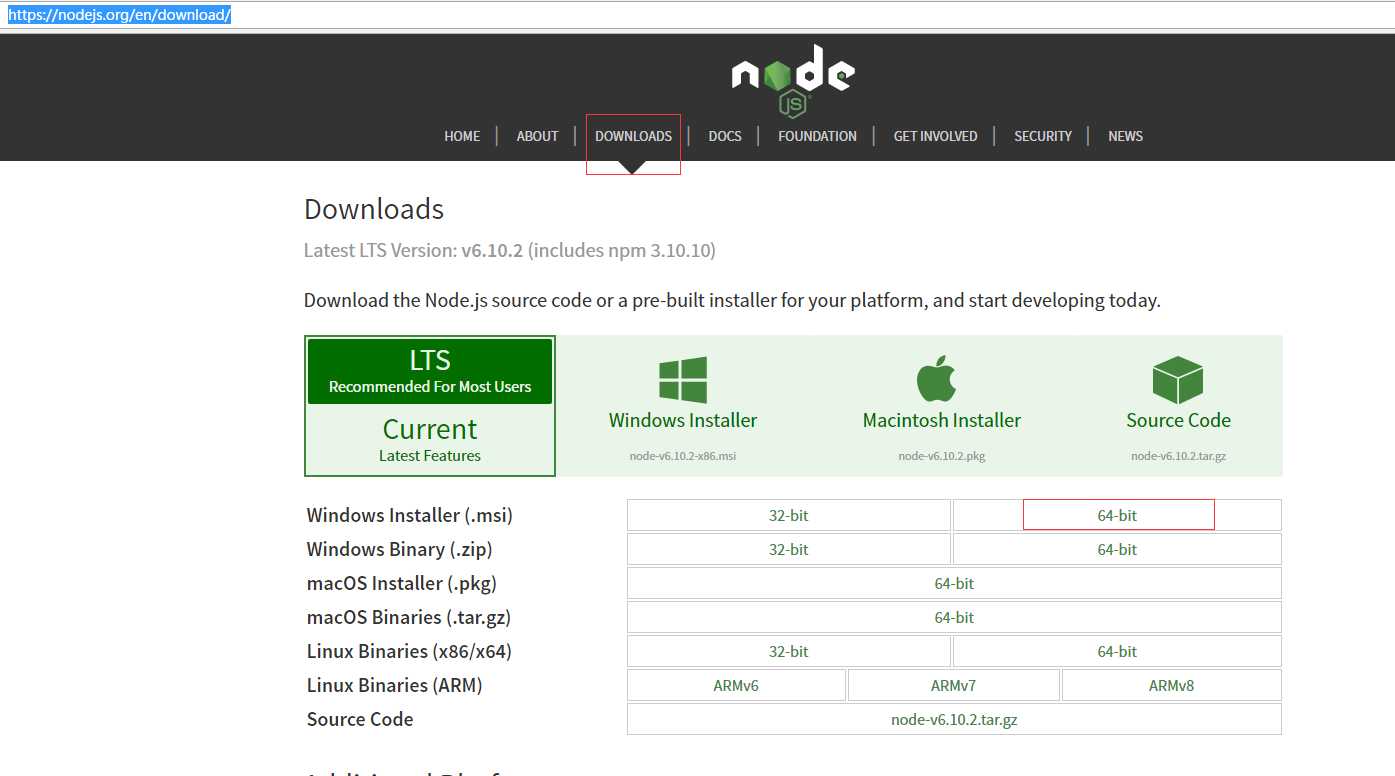Open the HOME nav item

coord(462,136)
